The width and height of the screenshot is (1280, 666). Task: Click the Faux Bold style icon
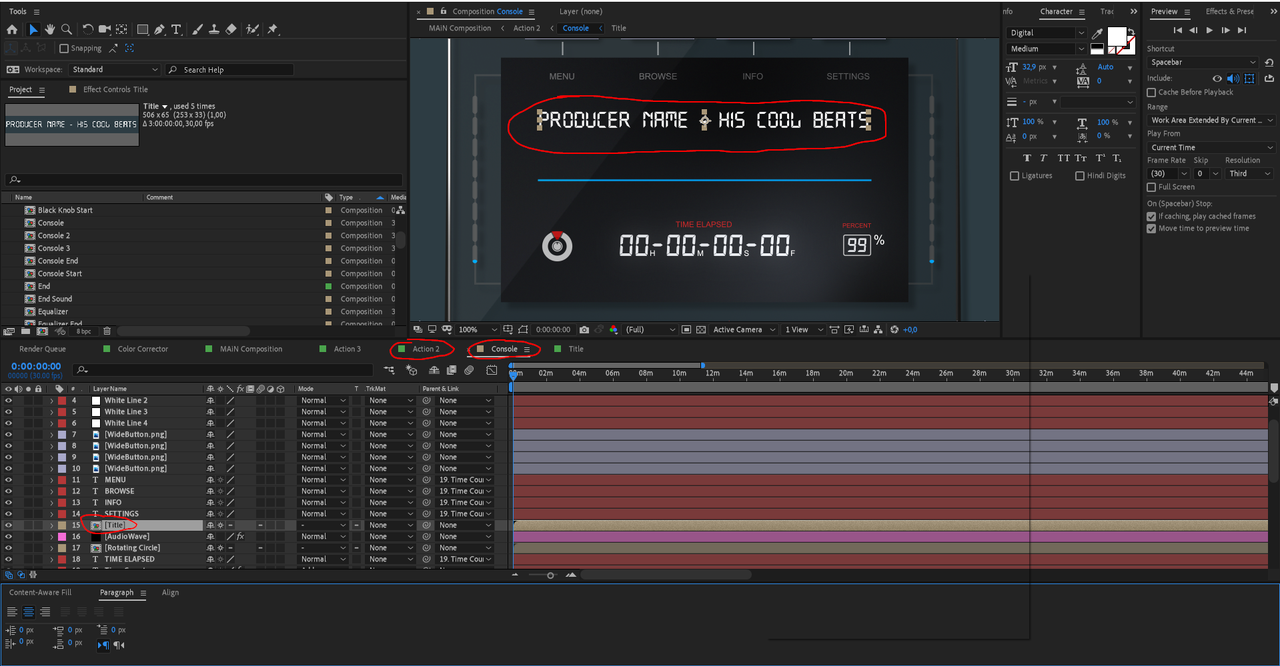click(x=1027, y=158)
